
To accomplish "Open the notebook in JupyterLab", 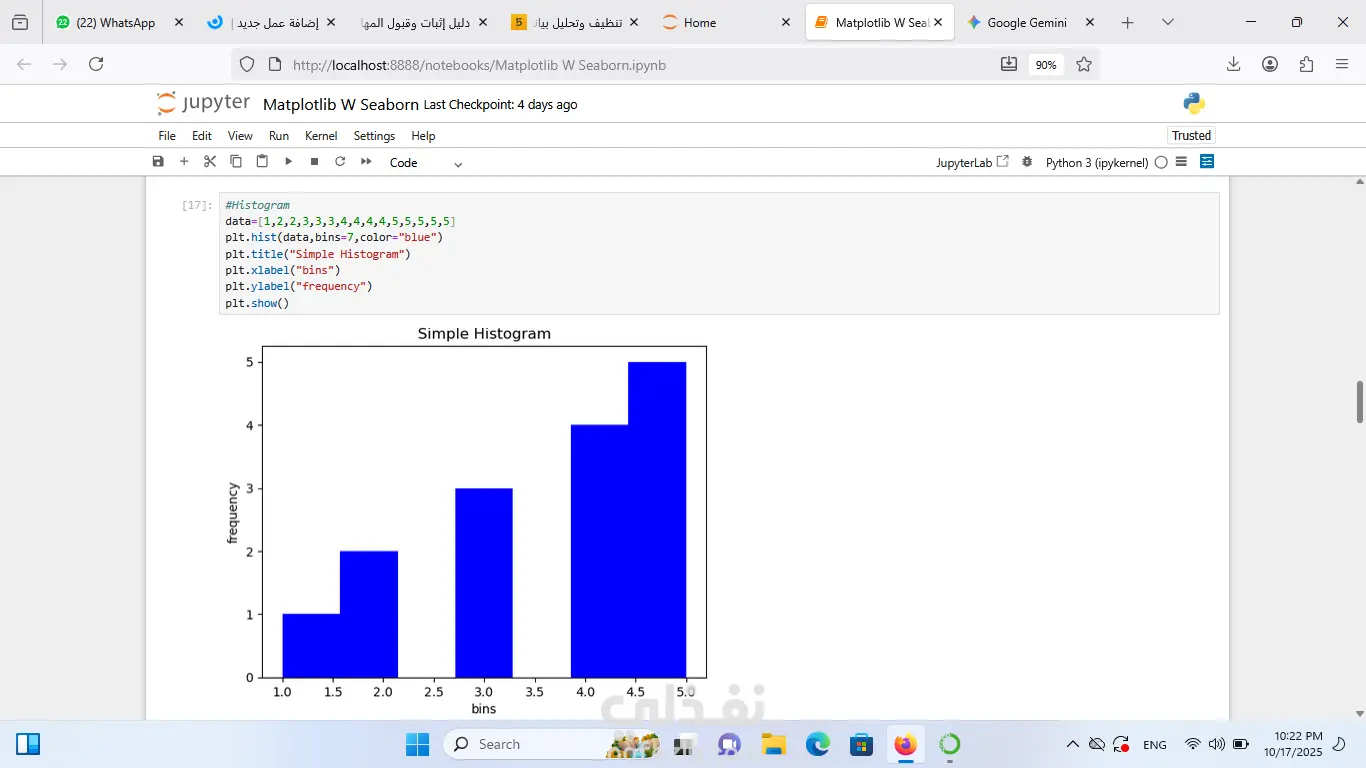I will [972, 162].
